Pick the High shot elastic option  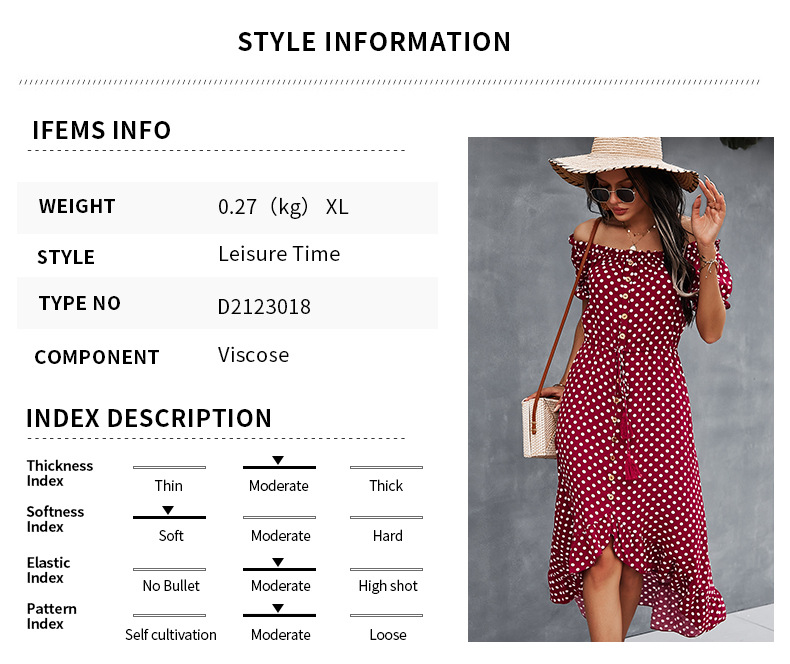pyautogui.click(x=388, y=585)
